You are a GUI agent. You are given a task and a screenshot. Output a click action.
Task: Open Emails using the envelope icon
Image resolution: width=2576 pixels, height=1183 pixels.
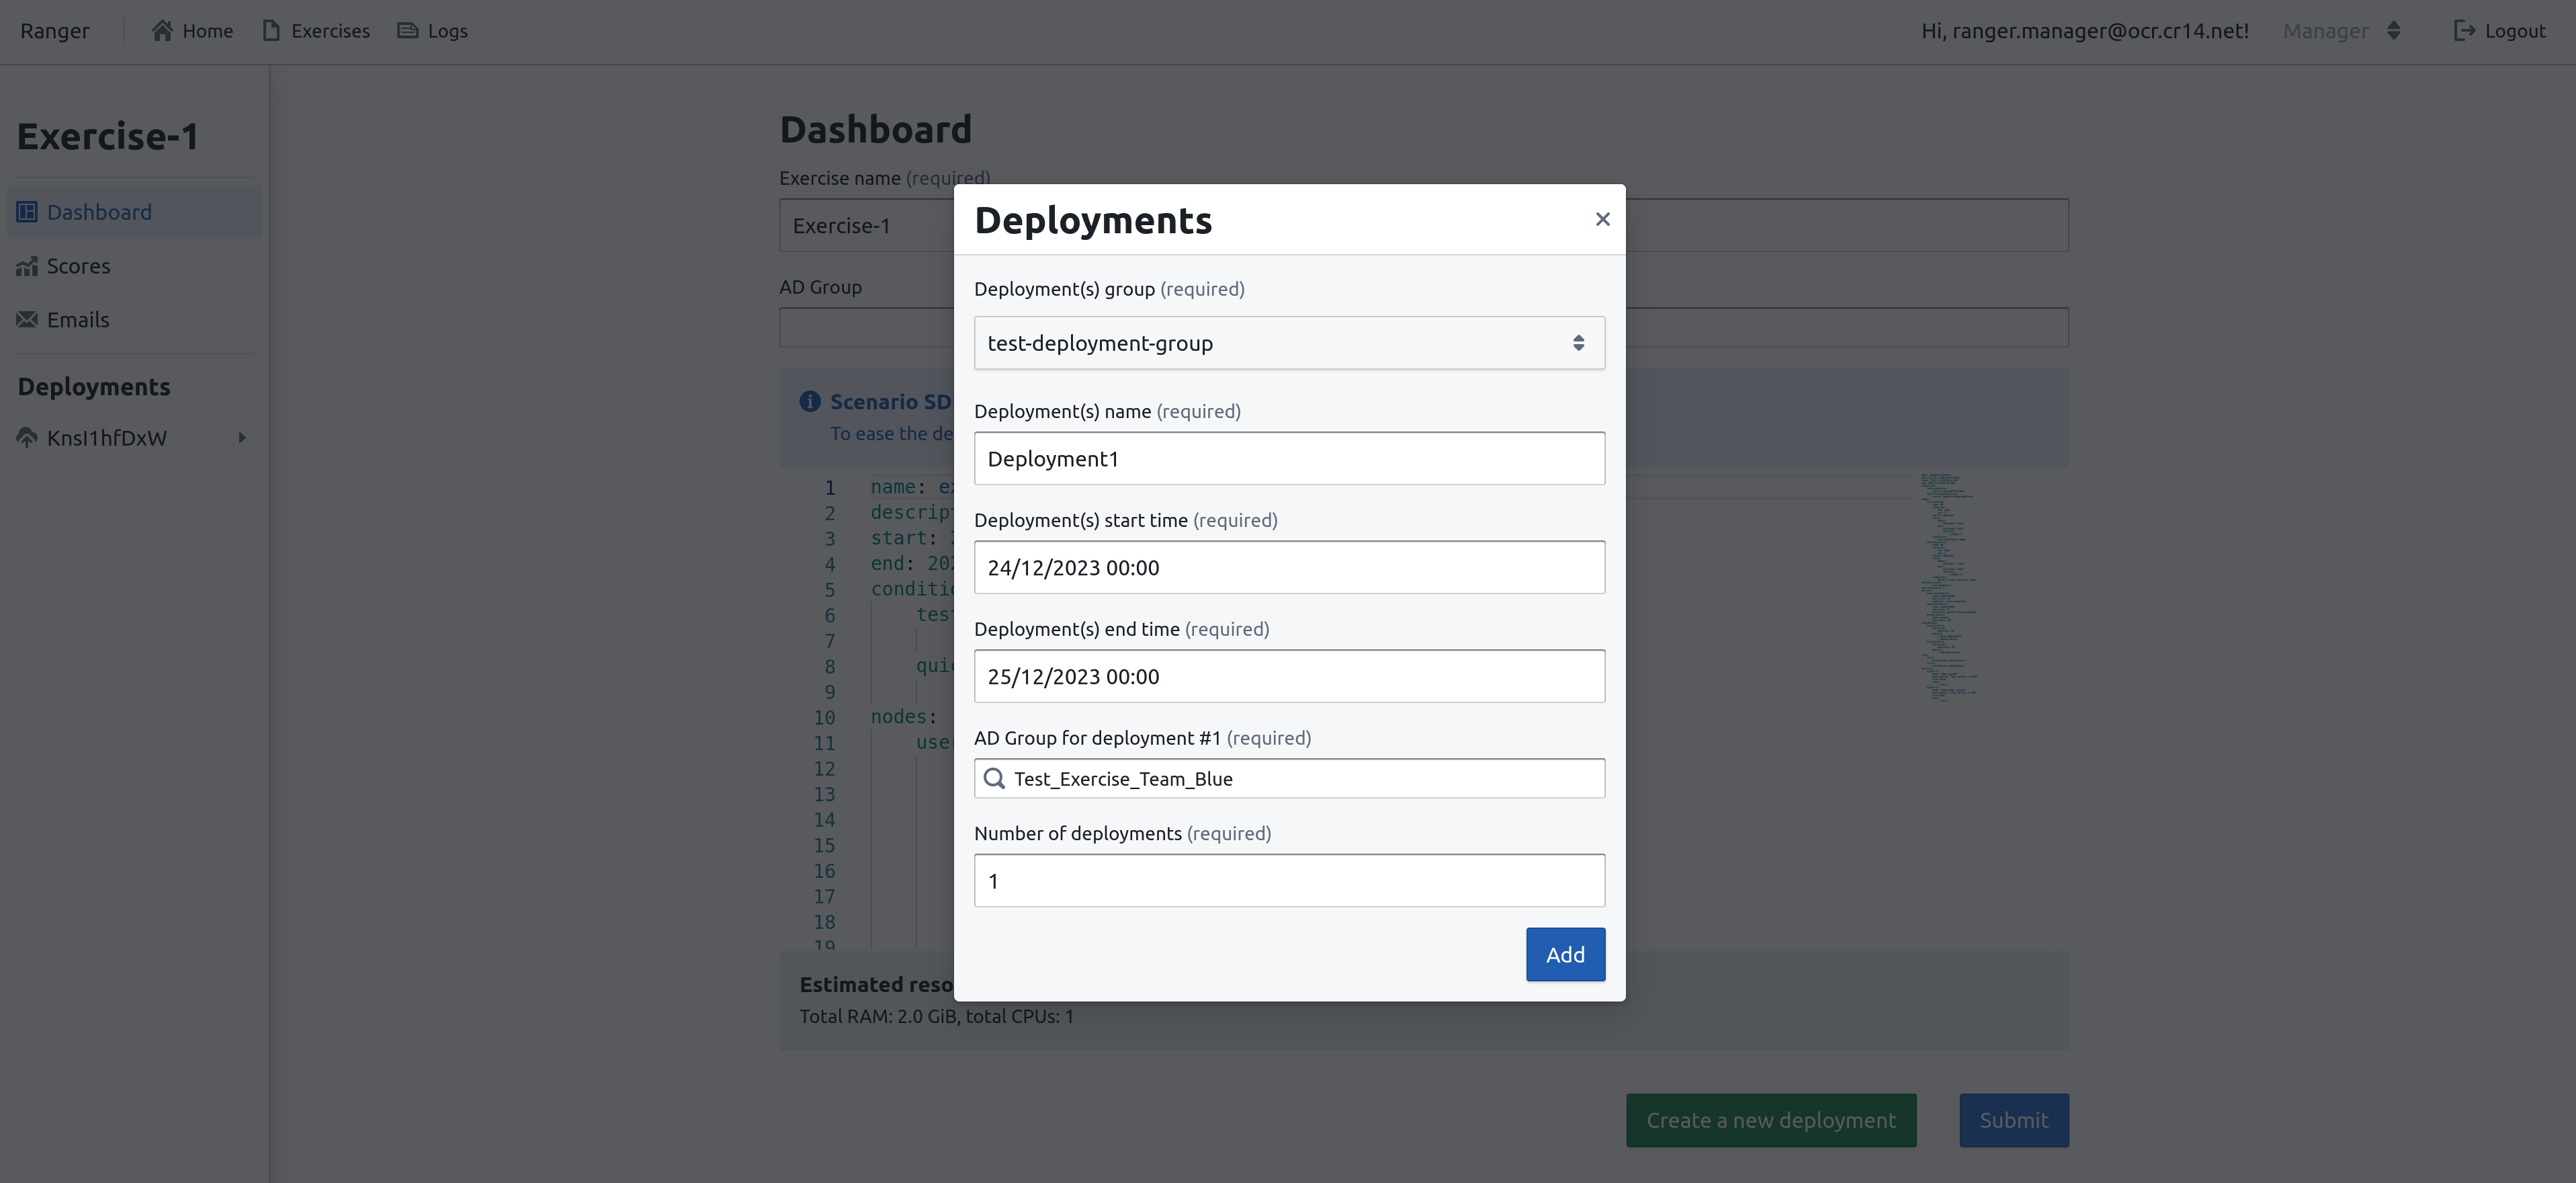pyautogui.click(x=28, y=319)
